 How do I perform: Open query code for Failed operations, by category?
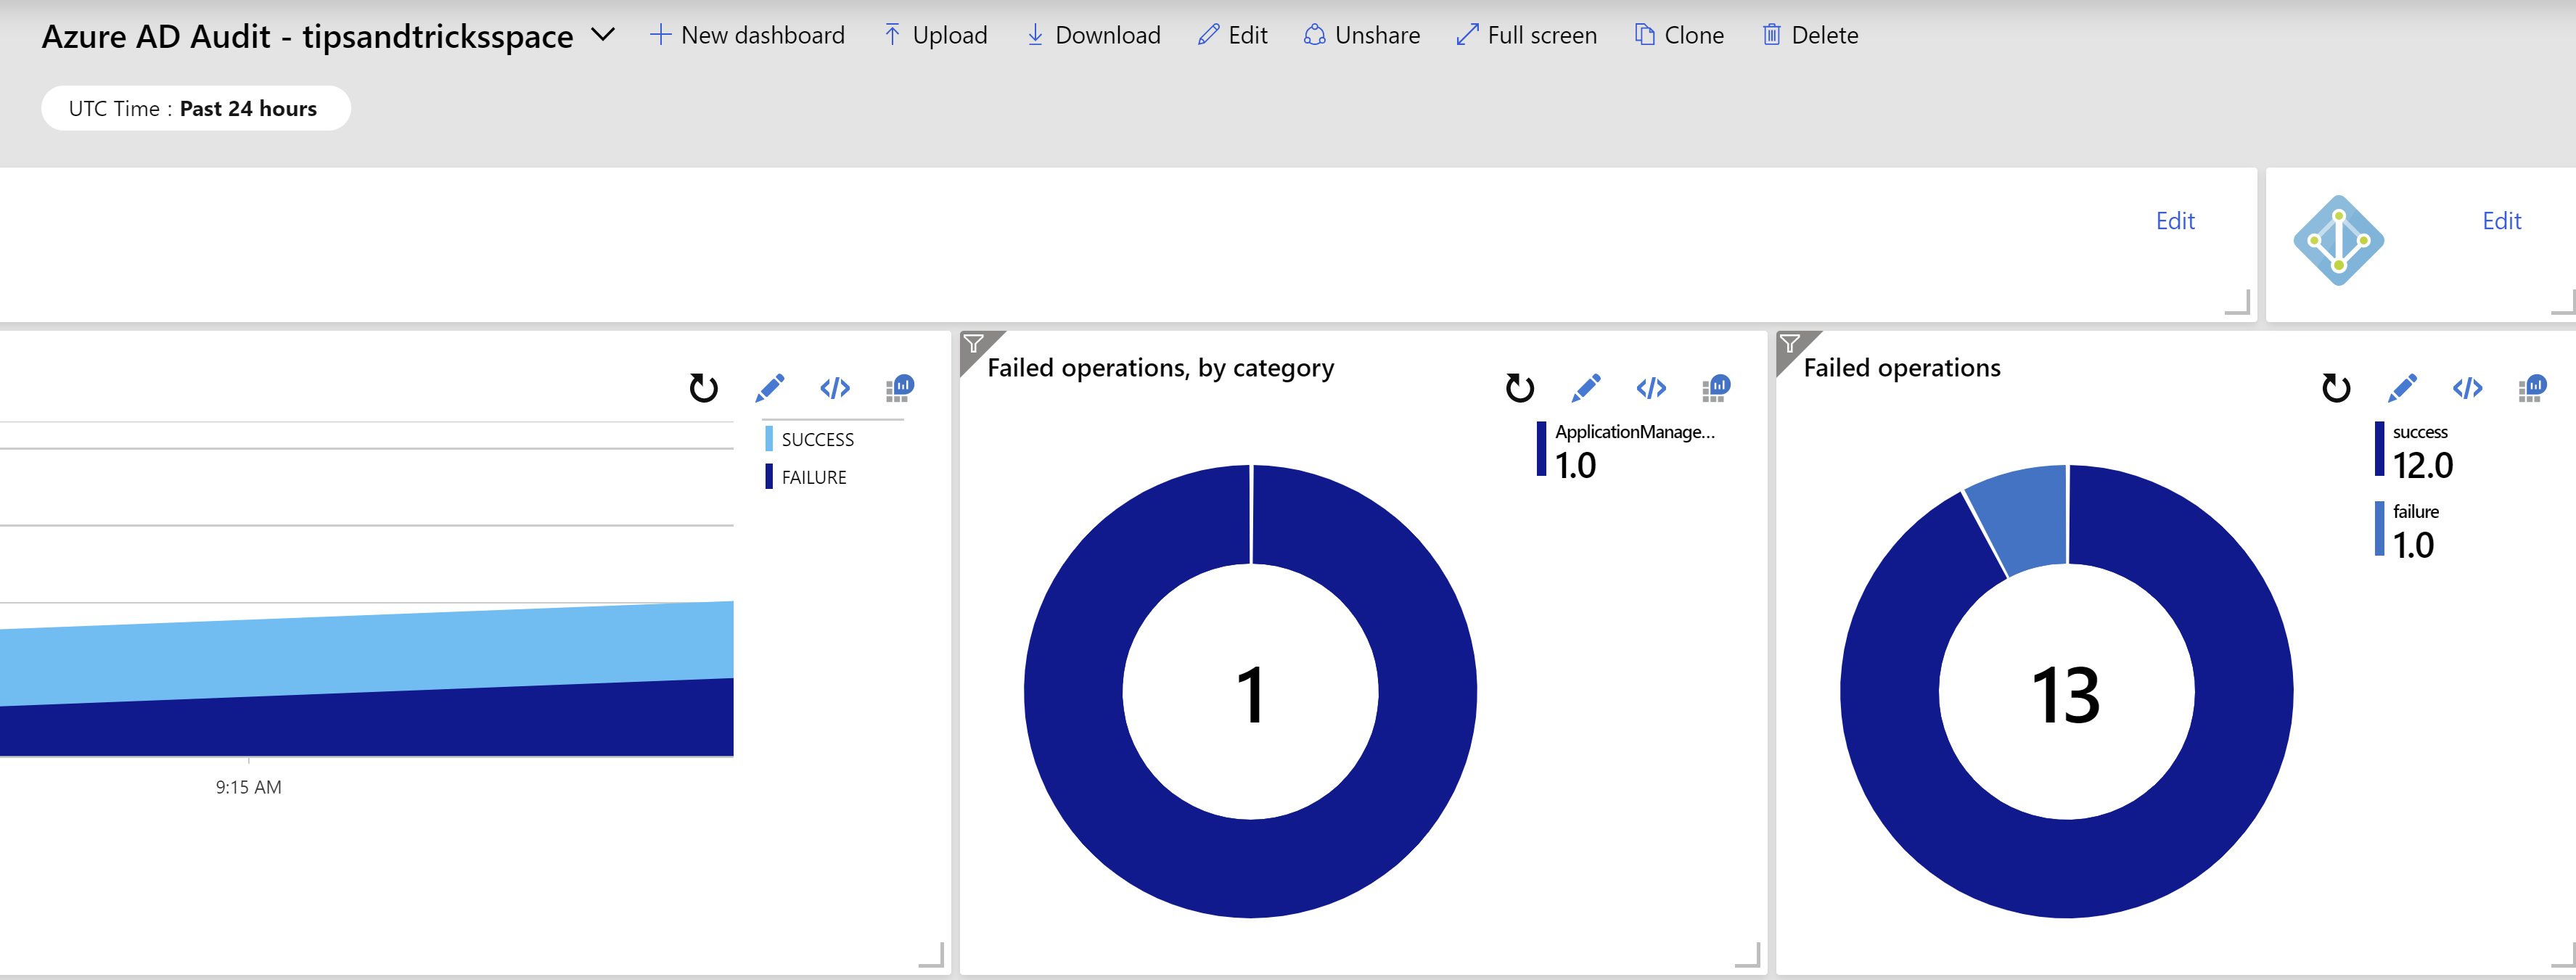pyautogui.click(x=1651, y=388)
